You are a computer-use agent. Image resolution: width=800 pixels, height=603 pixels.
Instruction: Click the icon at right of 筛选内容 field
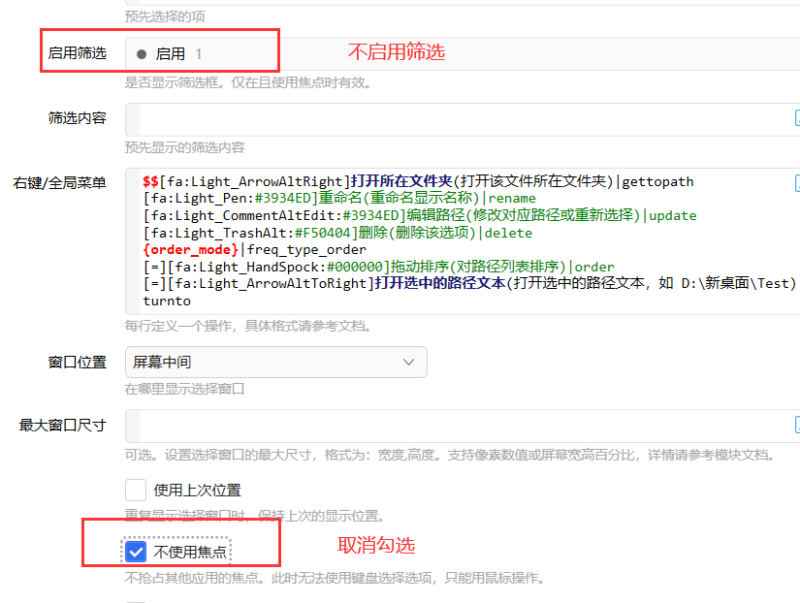coord(797,118)
